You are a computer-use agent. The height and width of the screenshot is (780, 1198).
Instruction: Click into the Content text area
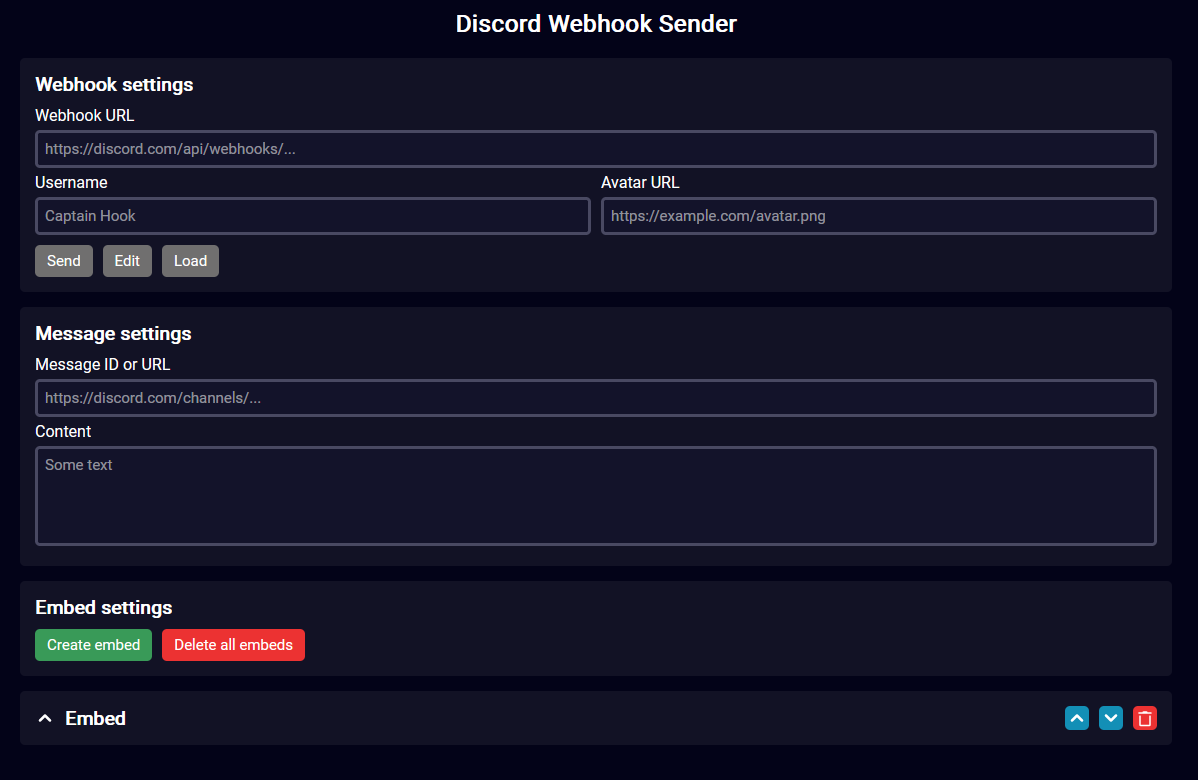click(595, 496)
